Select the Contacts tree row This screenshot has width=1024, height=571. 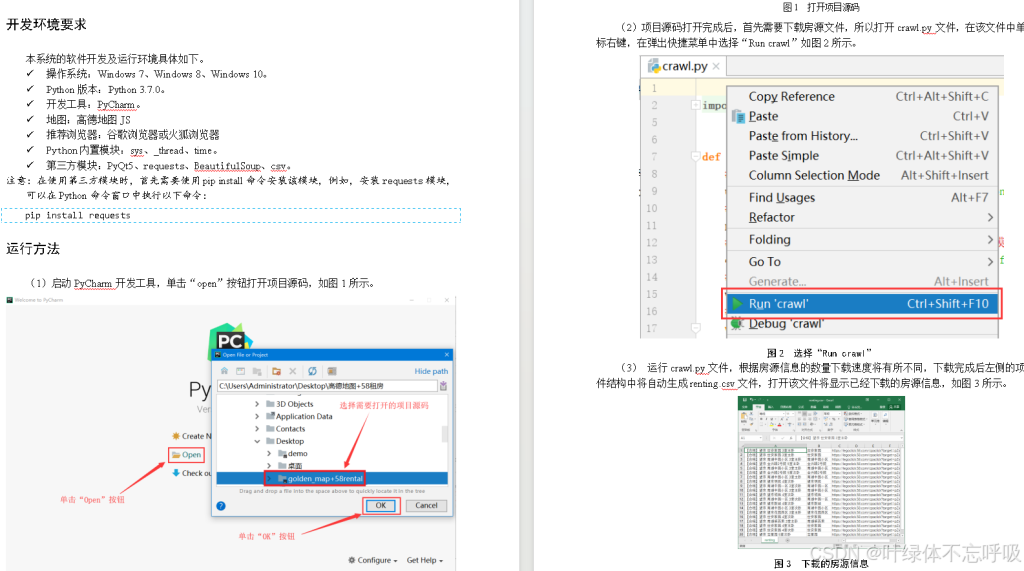(x=330, y=429)
